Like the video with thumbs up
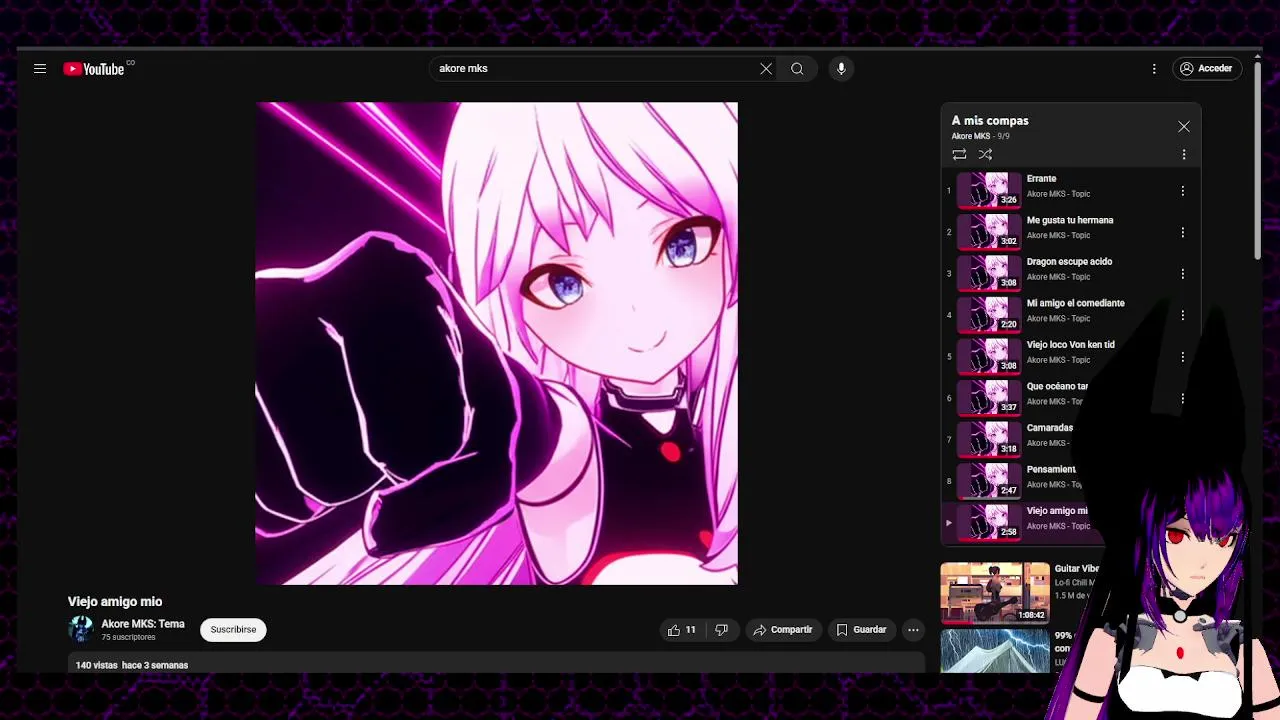Screen dimensions: 1280x720 (682, 630)
